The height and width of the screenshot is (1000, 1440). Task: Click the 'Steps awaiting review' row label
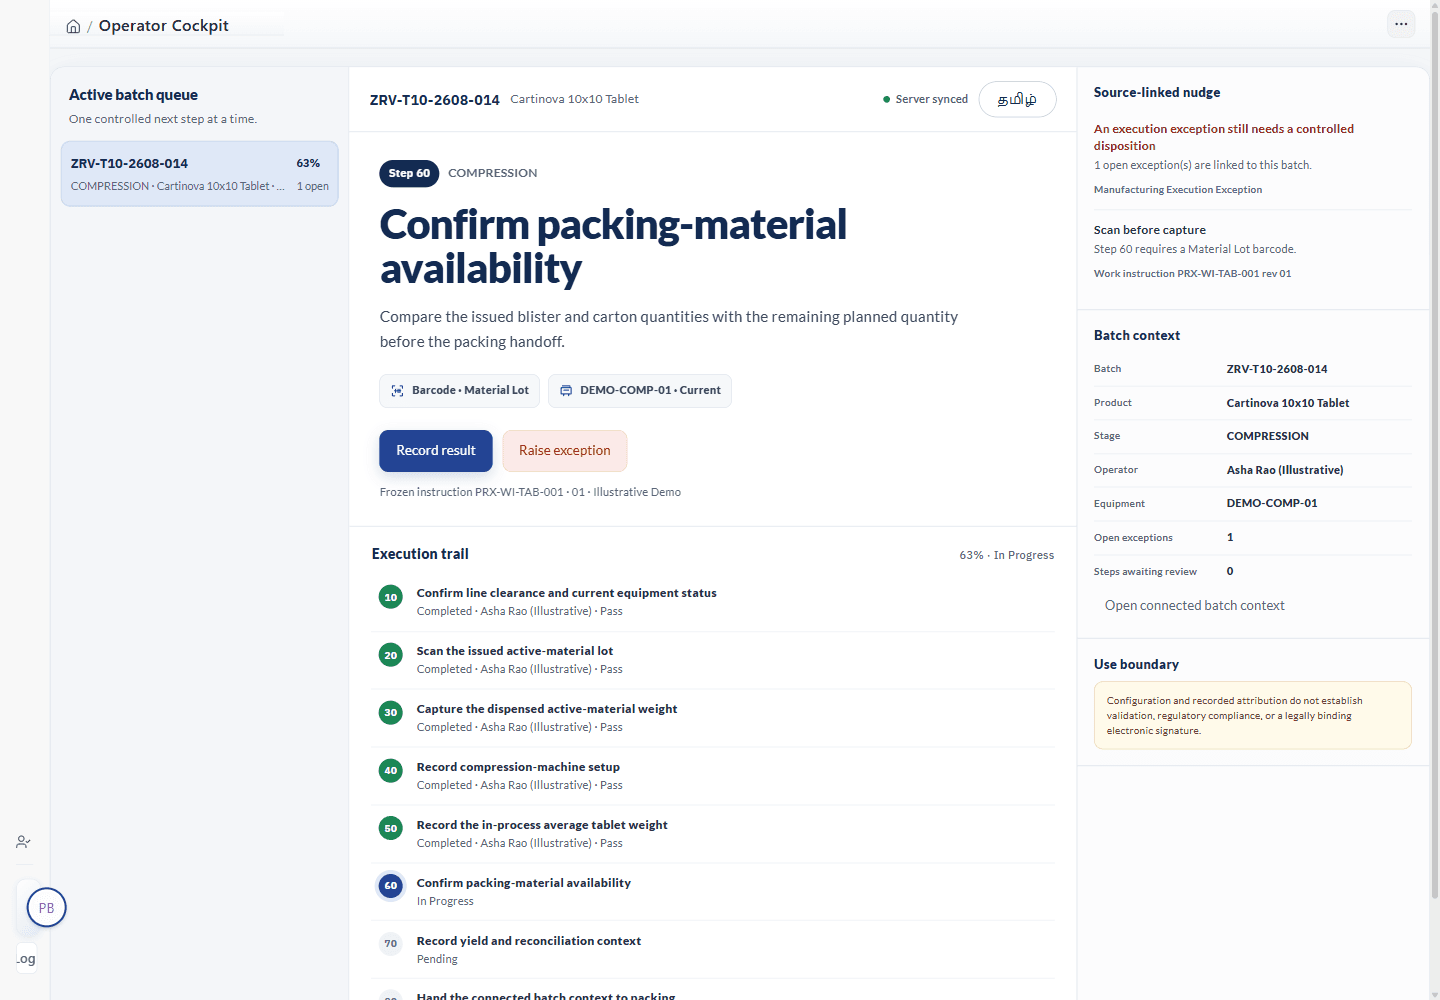(x=1145, y=572)
